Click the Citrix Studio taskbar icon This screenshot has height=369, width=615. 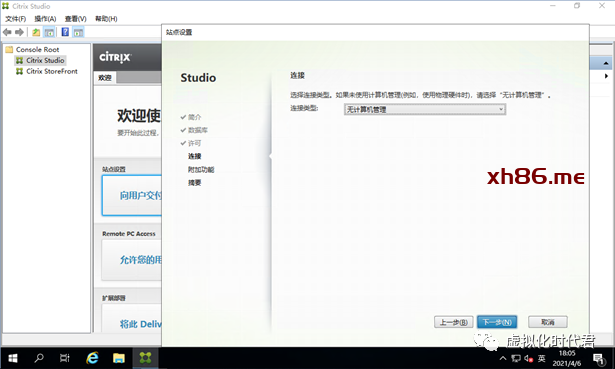pos(145,358)
